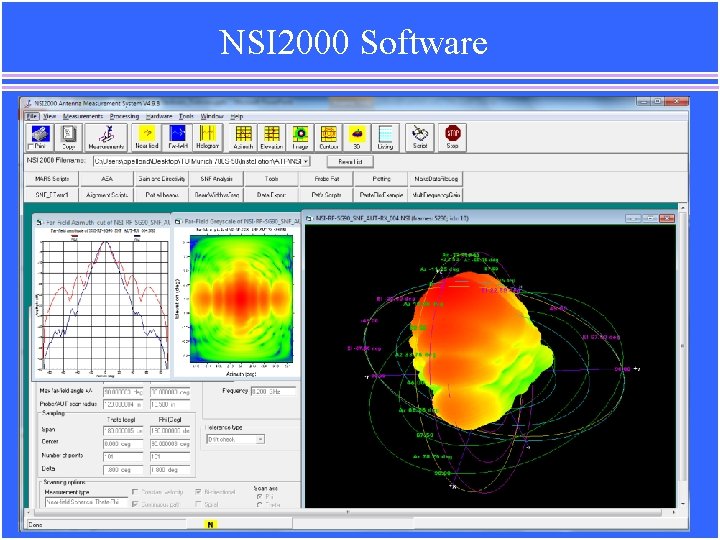Click the Alignment Scripts button

107,195
